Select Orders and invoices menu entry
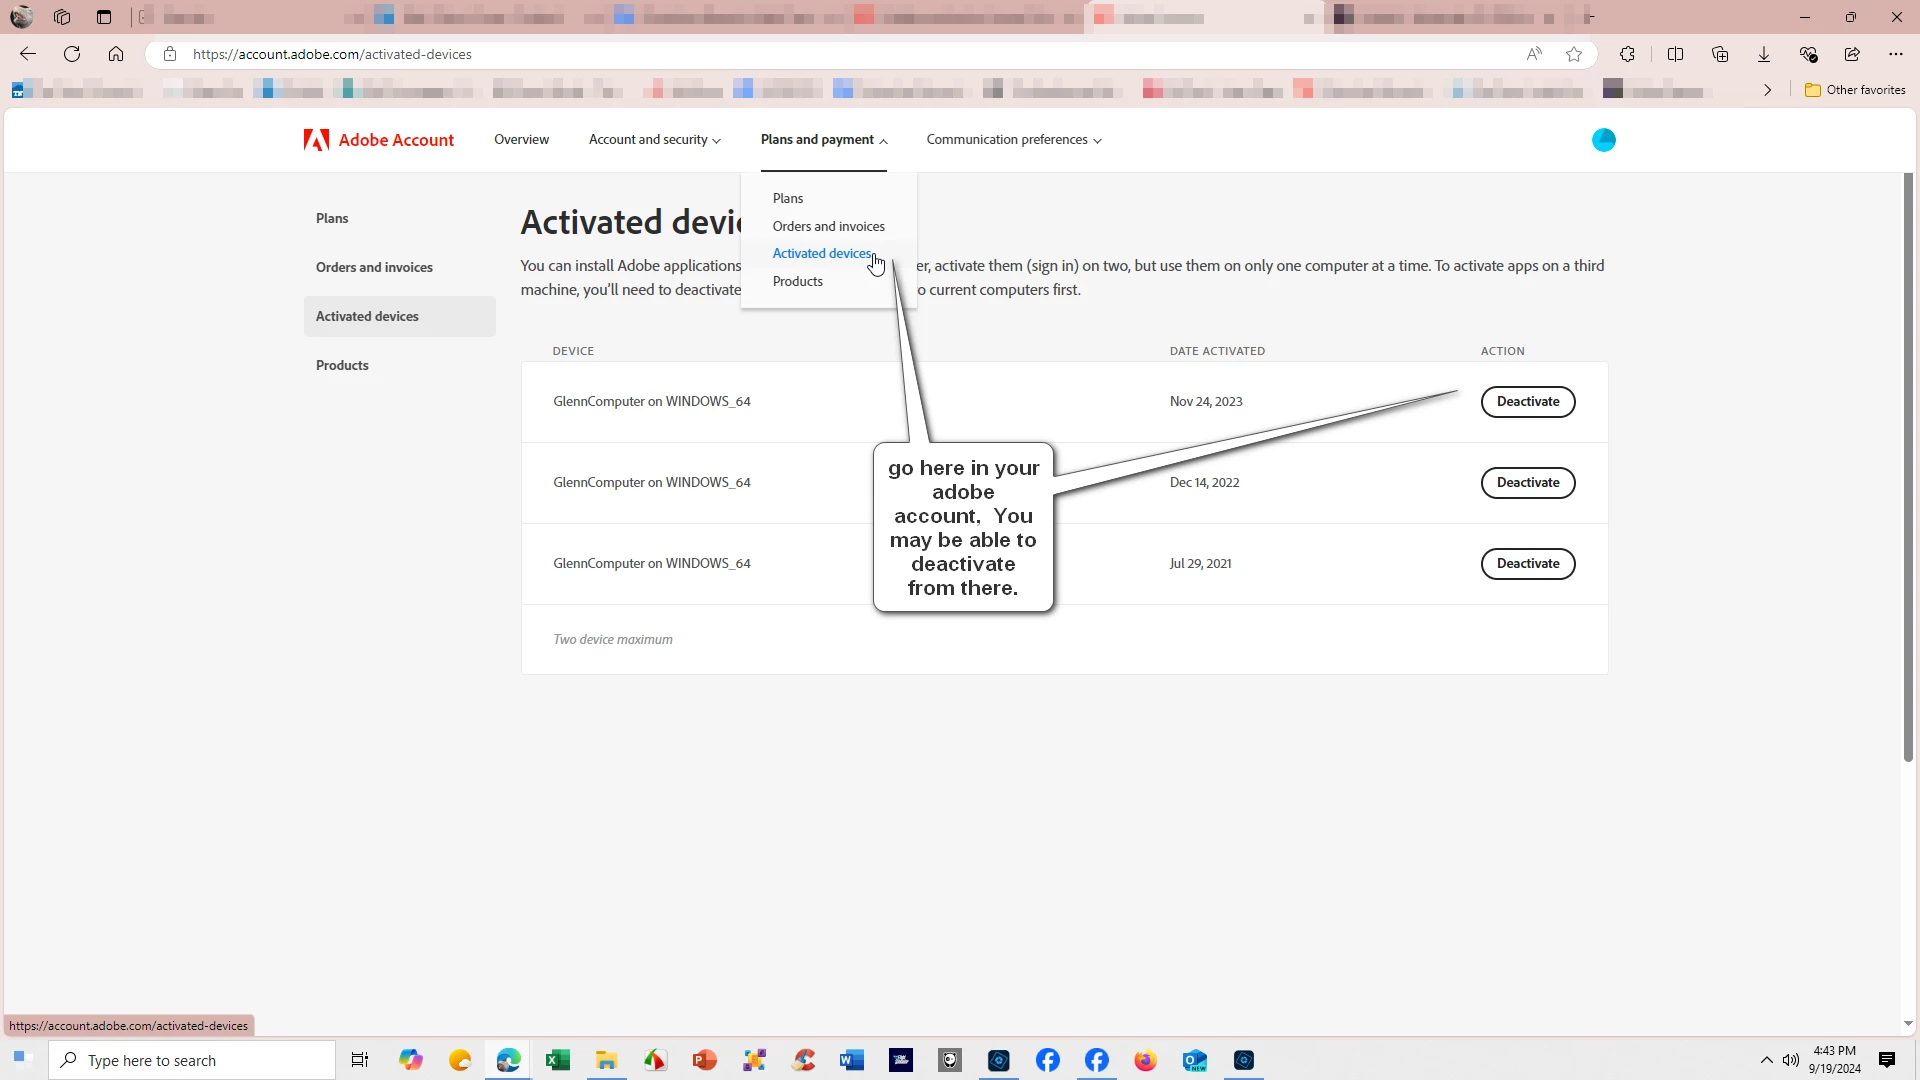Viewport: 1920px width, 1080px height. tap(828, 226)
